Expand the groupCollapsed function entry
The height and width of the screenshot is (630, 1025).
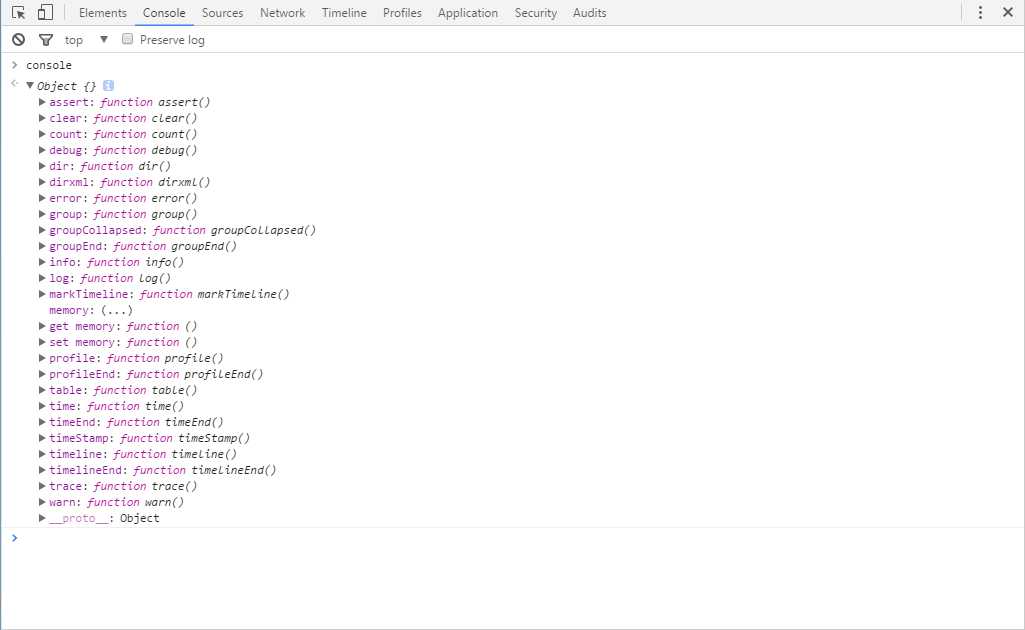click(42, 230)
